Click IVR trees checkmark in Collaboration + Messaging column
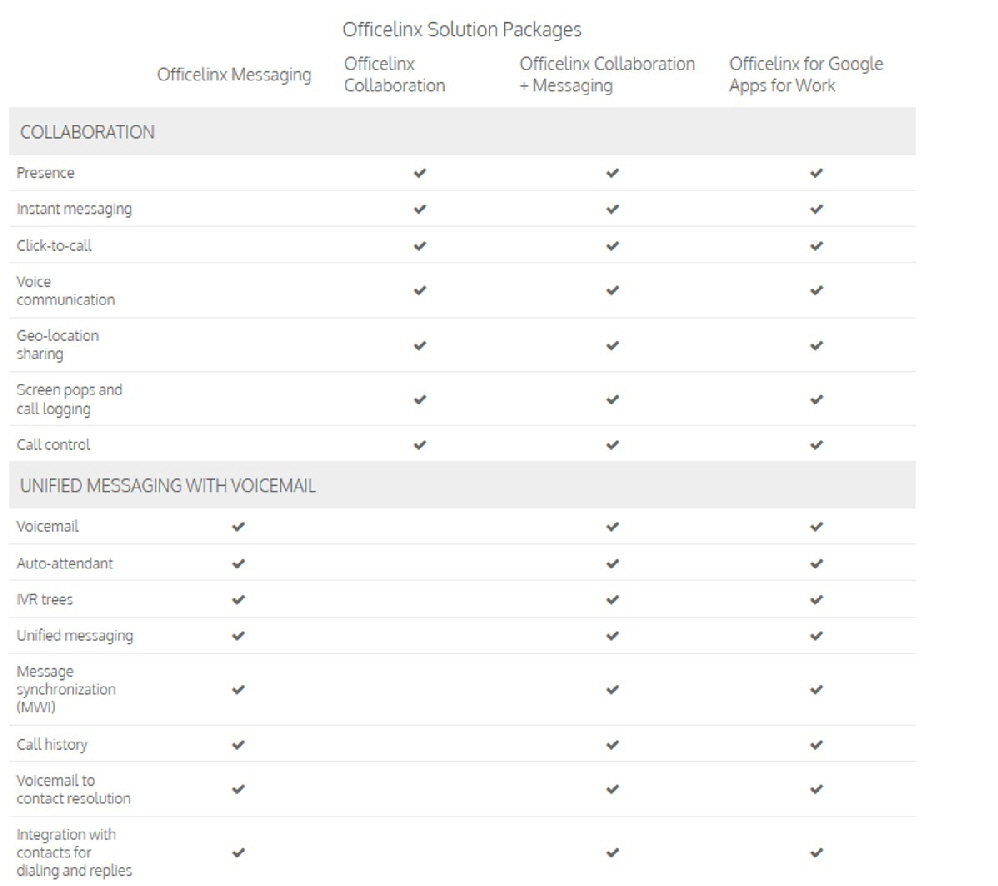This screenshot has height=886, width=998. (x=612, y=600)
